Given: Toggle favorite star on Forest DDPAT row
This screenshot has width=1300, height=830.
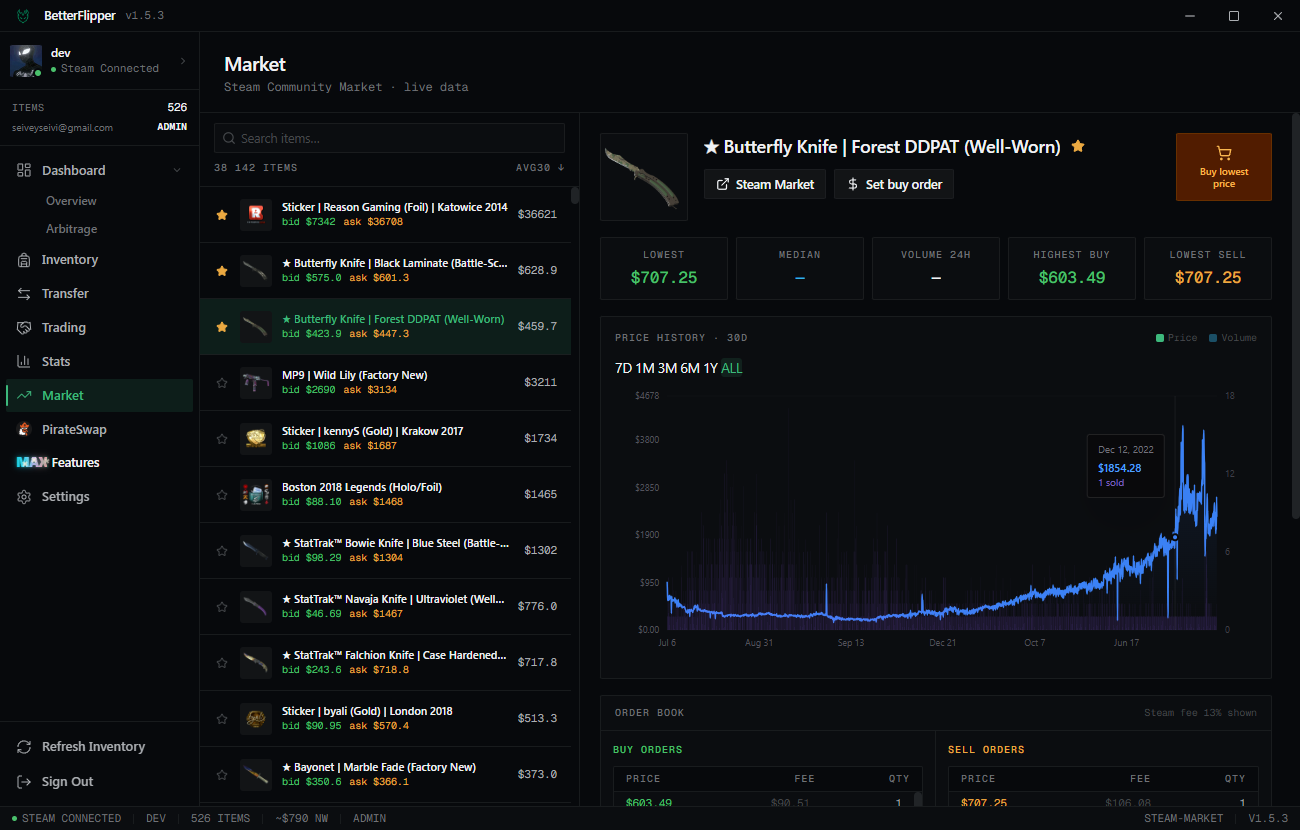Looking at the screenshot, I should (x=222, y=327).
